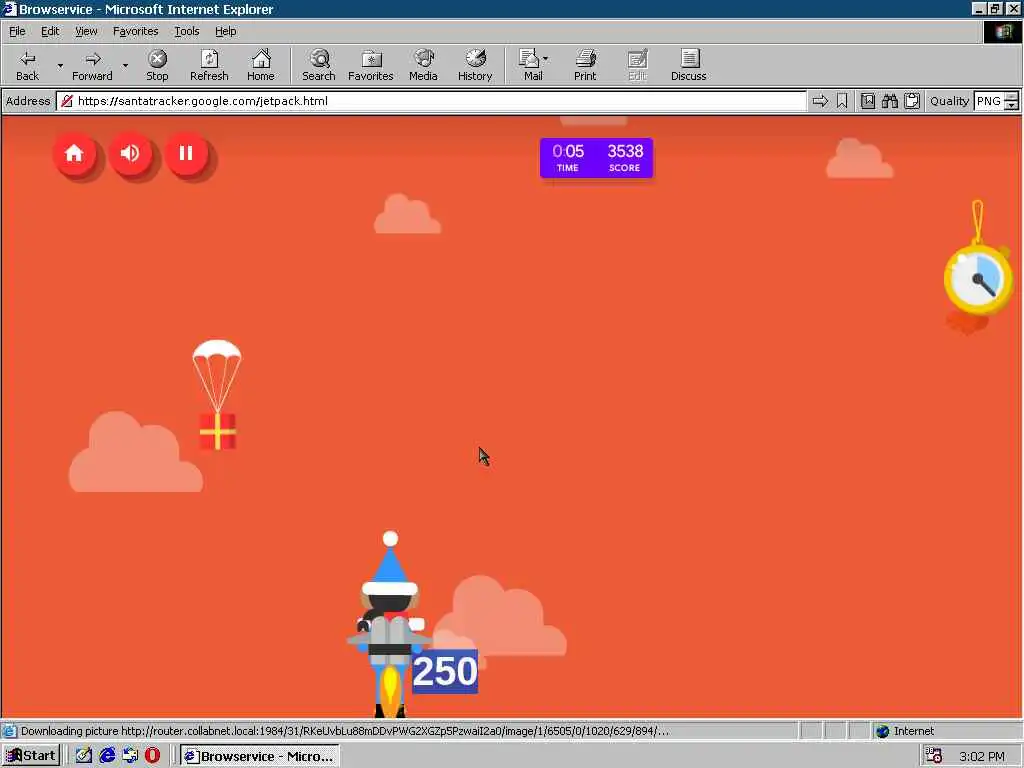Open the Favorites menu
This screenshot has height=768, width=1024.
(135, 31)
